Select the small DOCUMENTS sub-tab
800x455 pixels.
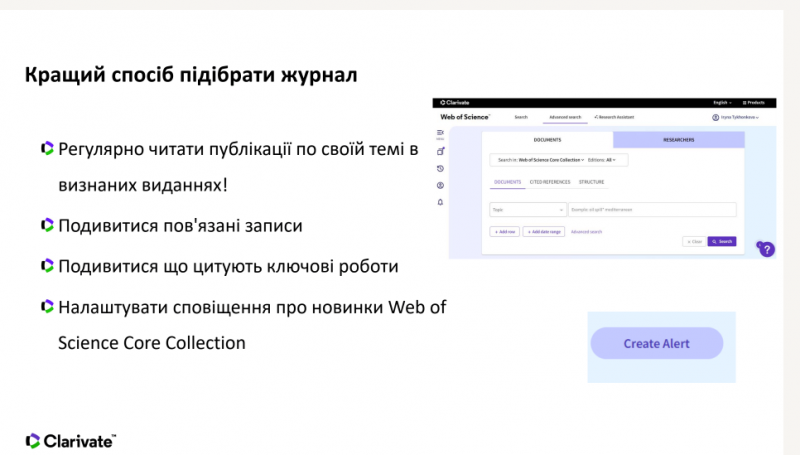pos(508,182)
